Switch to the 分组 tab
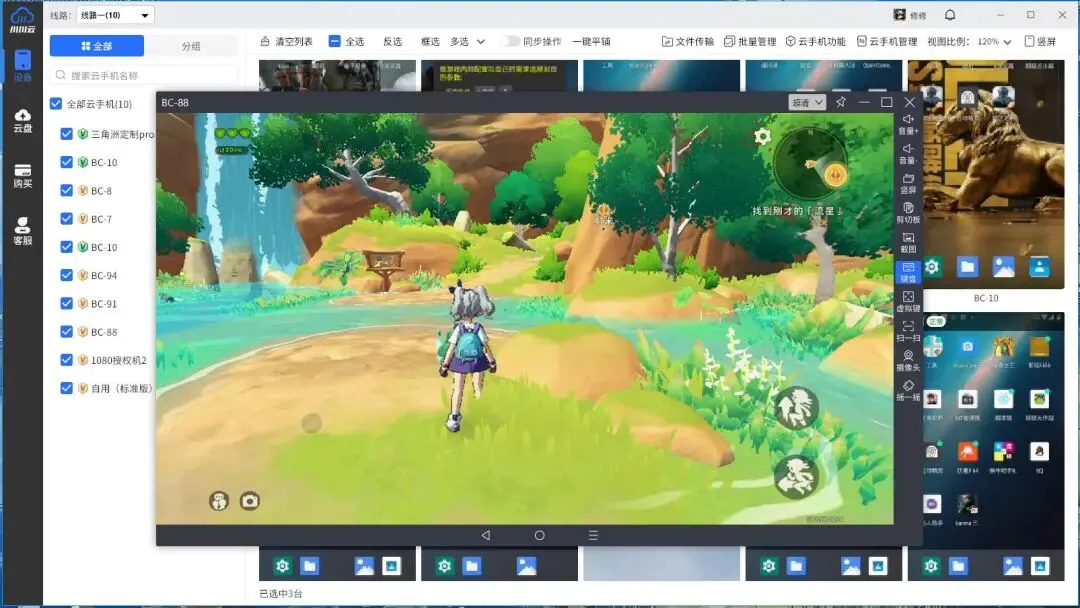Image resolution: width=1080 pixels, height=608 pixels. click(x=191, y=46)
